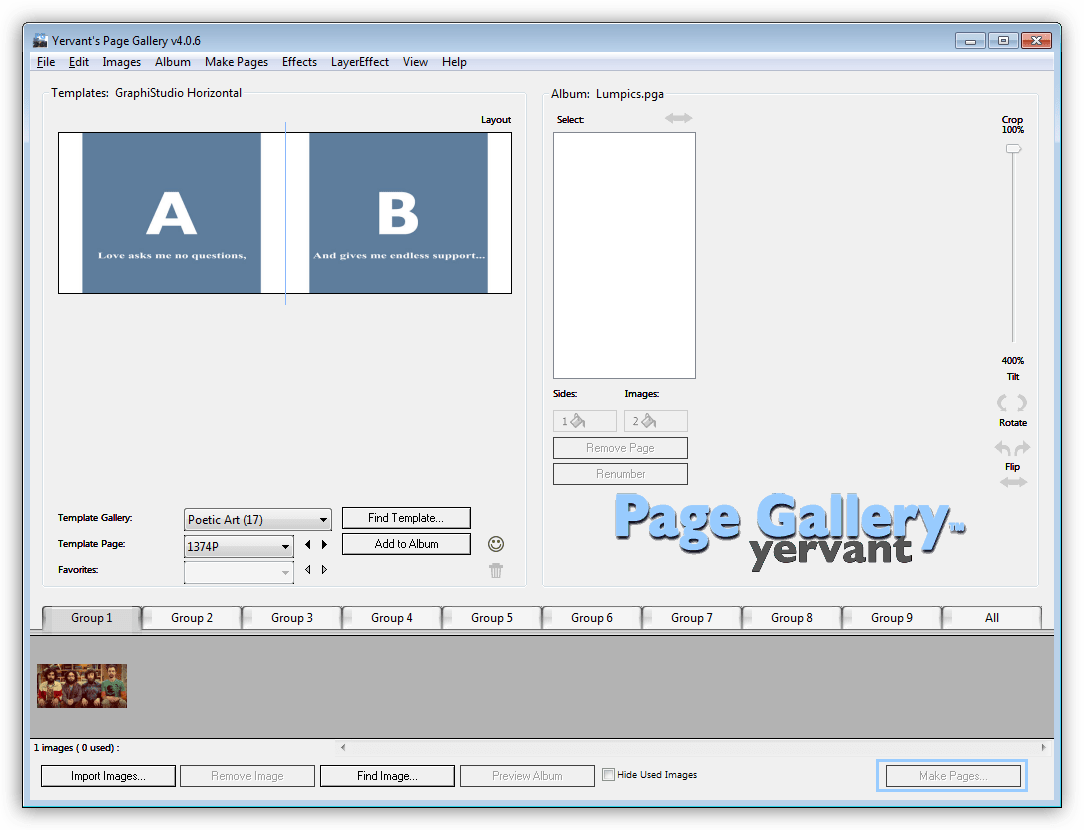
Task: Click the Import Images... button
Action: point(109,776)
